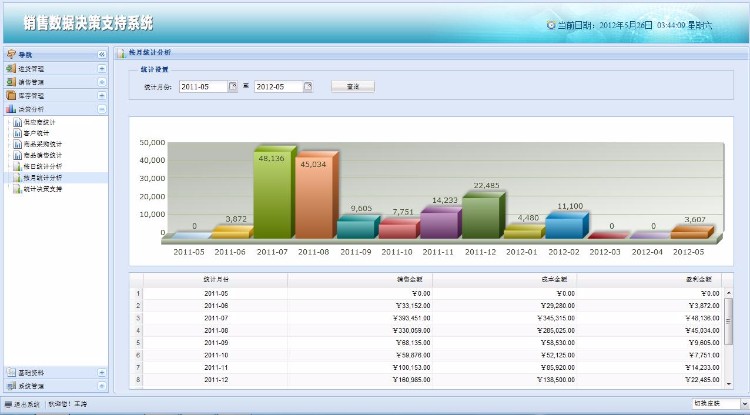
Task: Collapse the 导航 navigation sidebar with double-arrow
Action: pos(101,54)
